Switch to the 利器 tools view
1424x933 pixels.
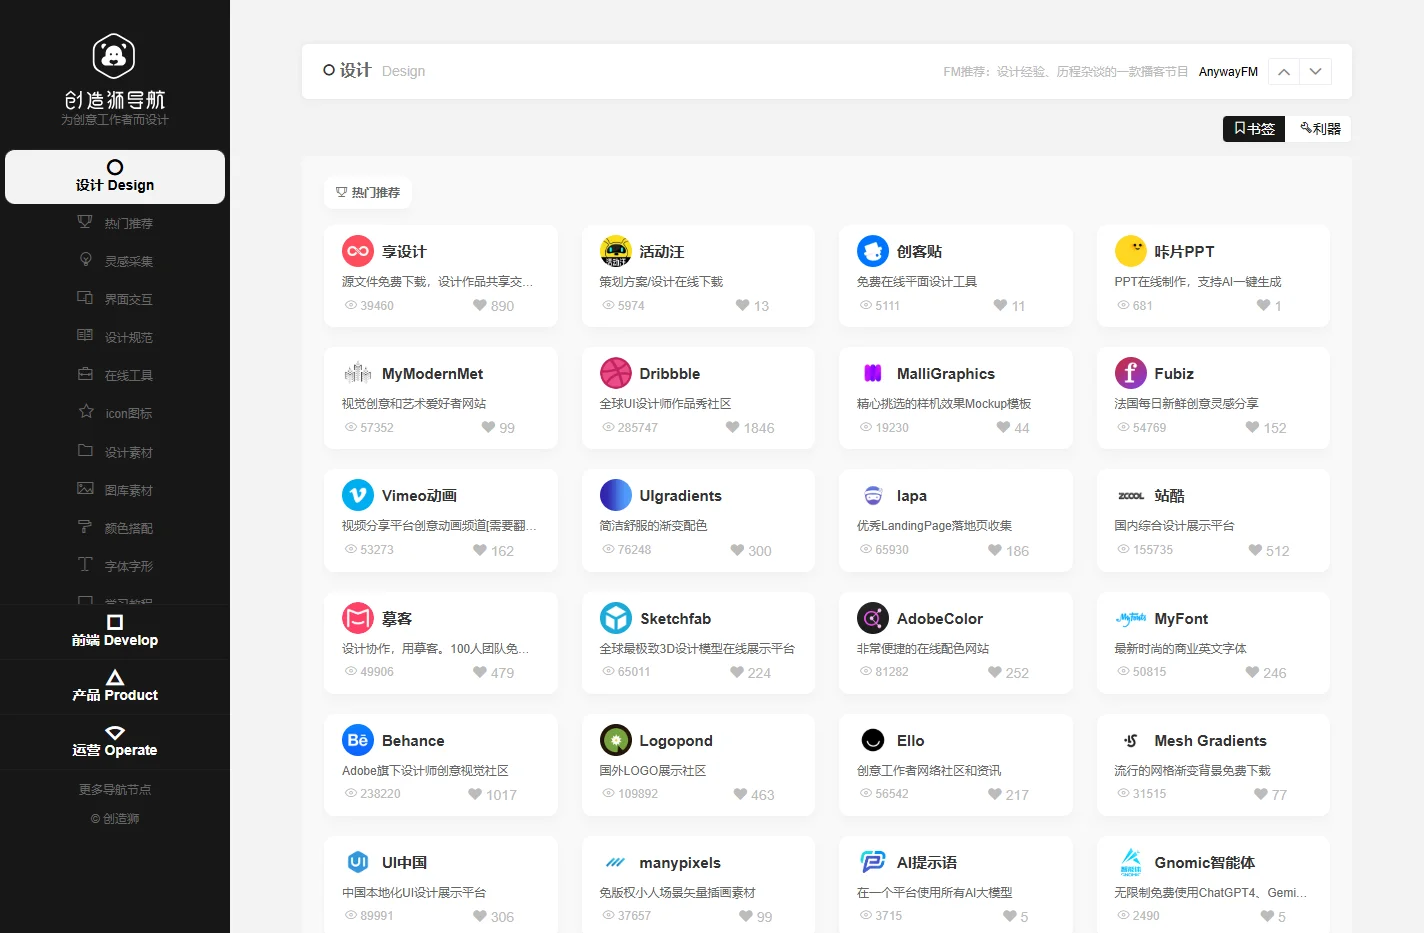(x=1320, y=129)
